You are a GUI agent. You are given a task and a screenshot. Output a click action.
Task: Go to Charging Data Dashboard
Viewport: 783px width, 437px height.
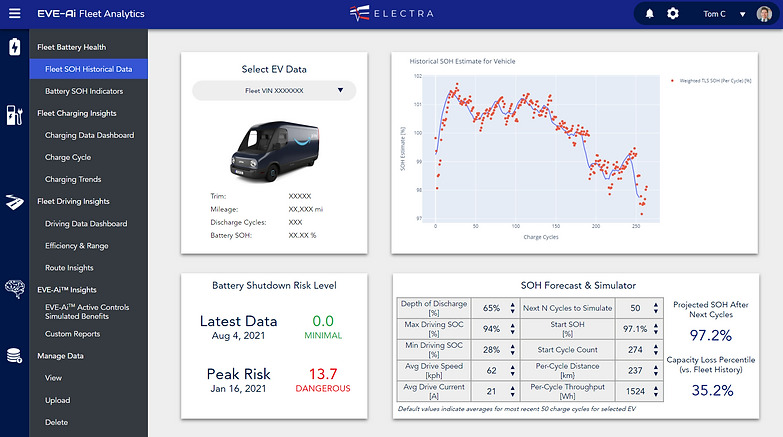[x=89, y=135]
